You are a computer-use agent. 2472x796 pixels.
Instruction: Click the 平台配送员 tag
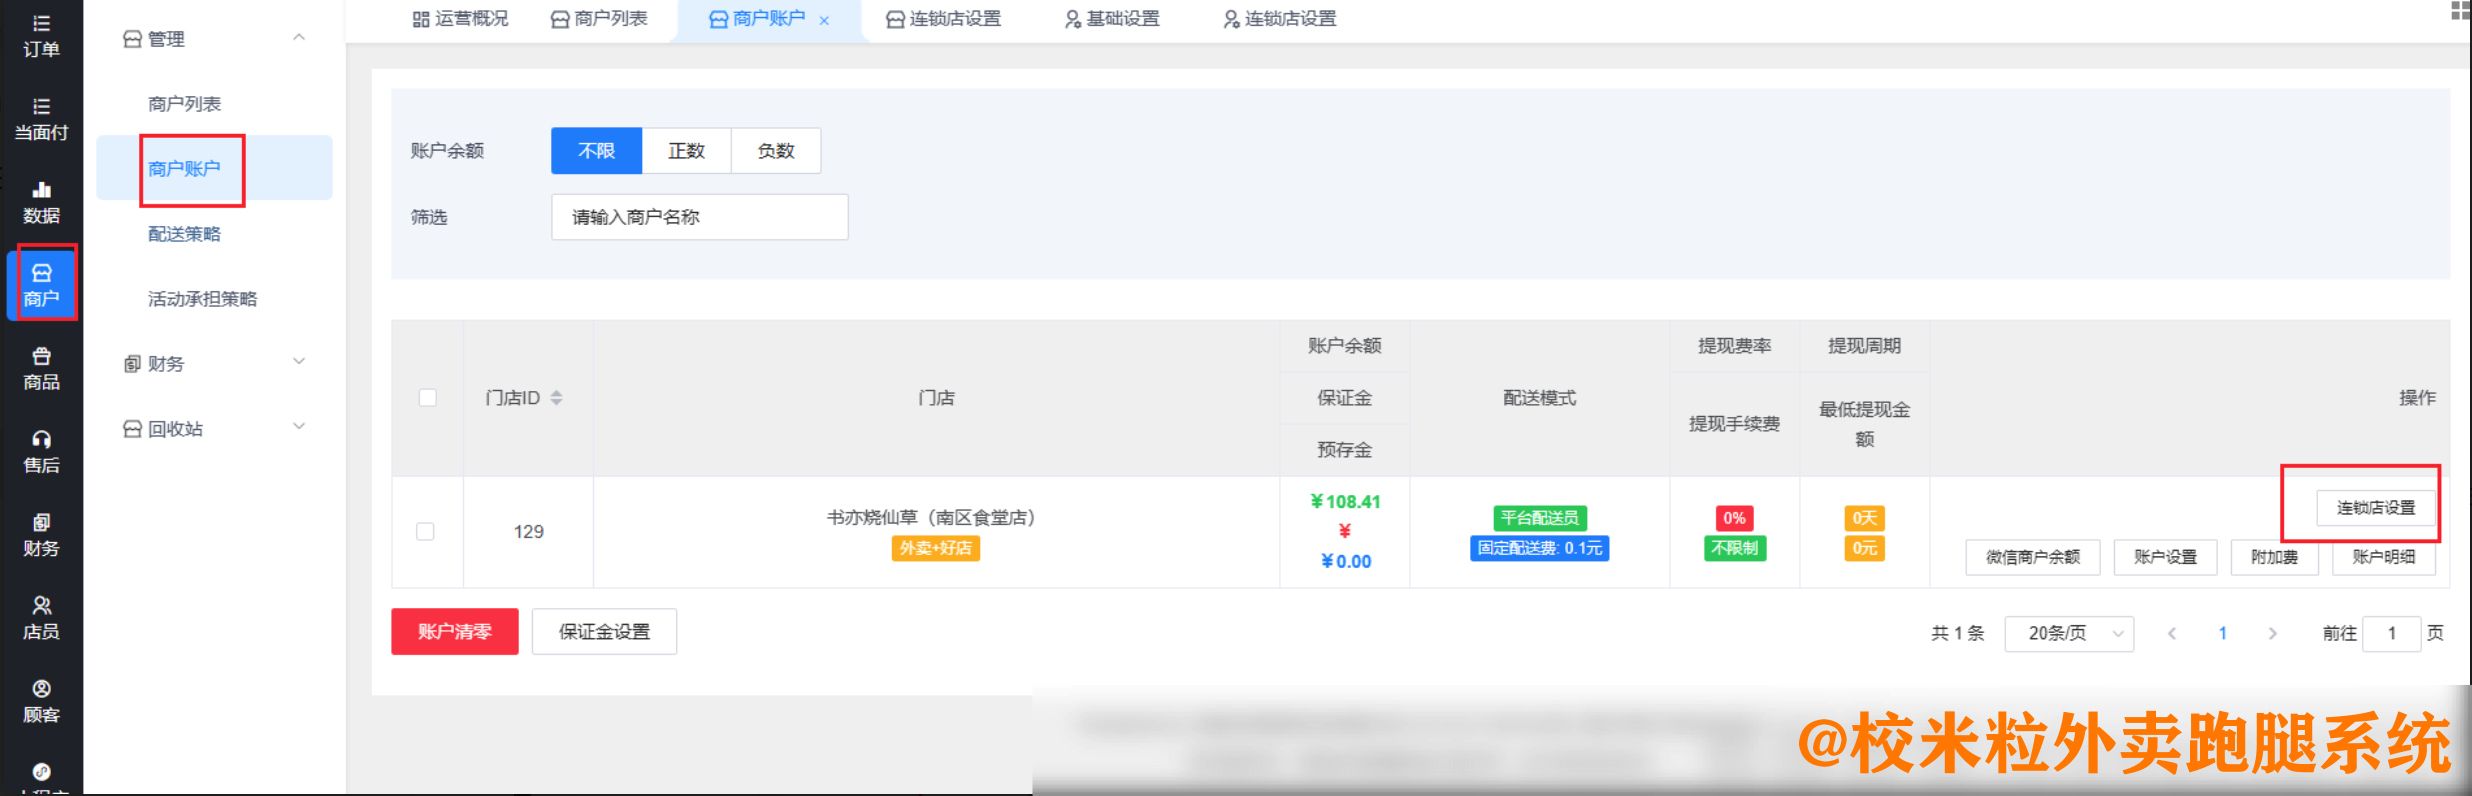tap(1540, 518)
